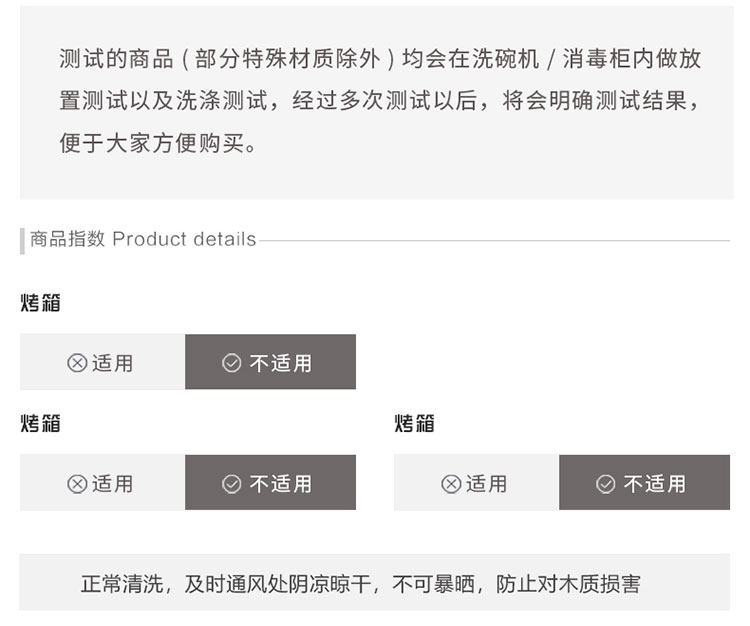Pick 适用 text under the lower-right 烤箱

coord(487,484)
